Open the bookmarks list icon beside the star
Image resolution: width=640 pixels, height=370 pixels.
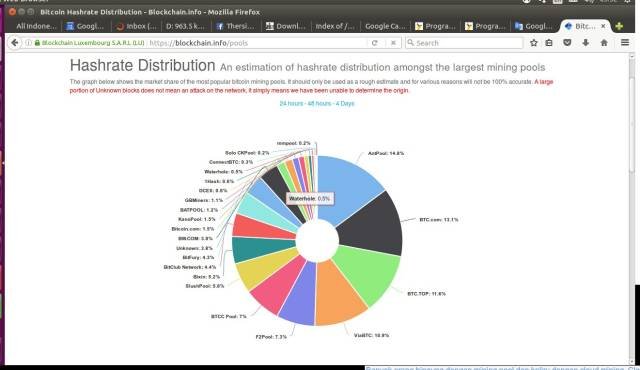[549, 43]
